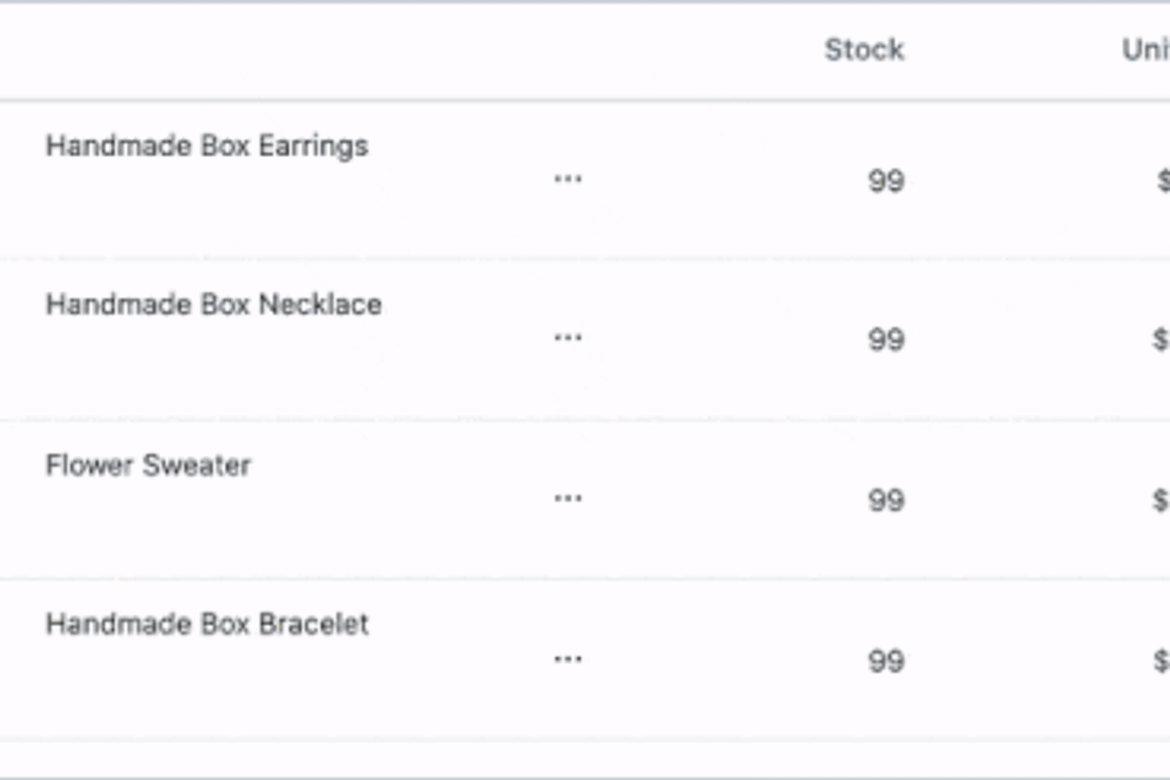
Task: Click the ellipsis actions icon on the first row
Action: point(568,177)
